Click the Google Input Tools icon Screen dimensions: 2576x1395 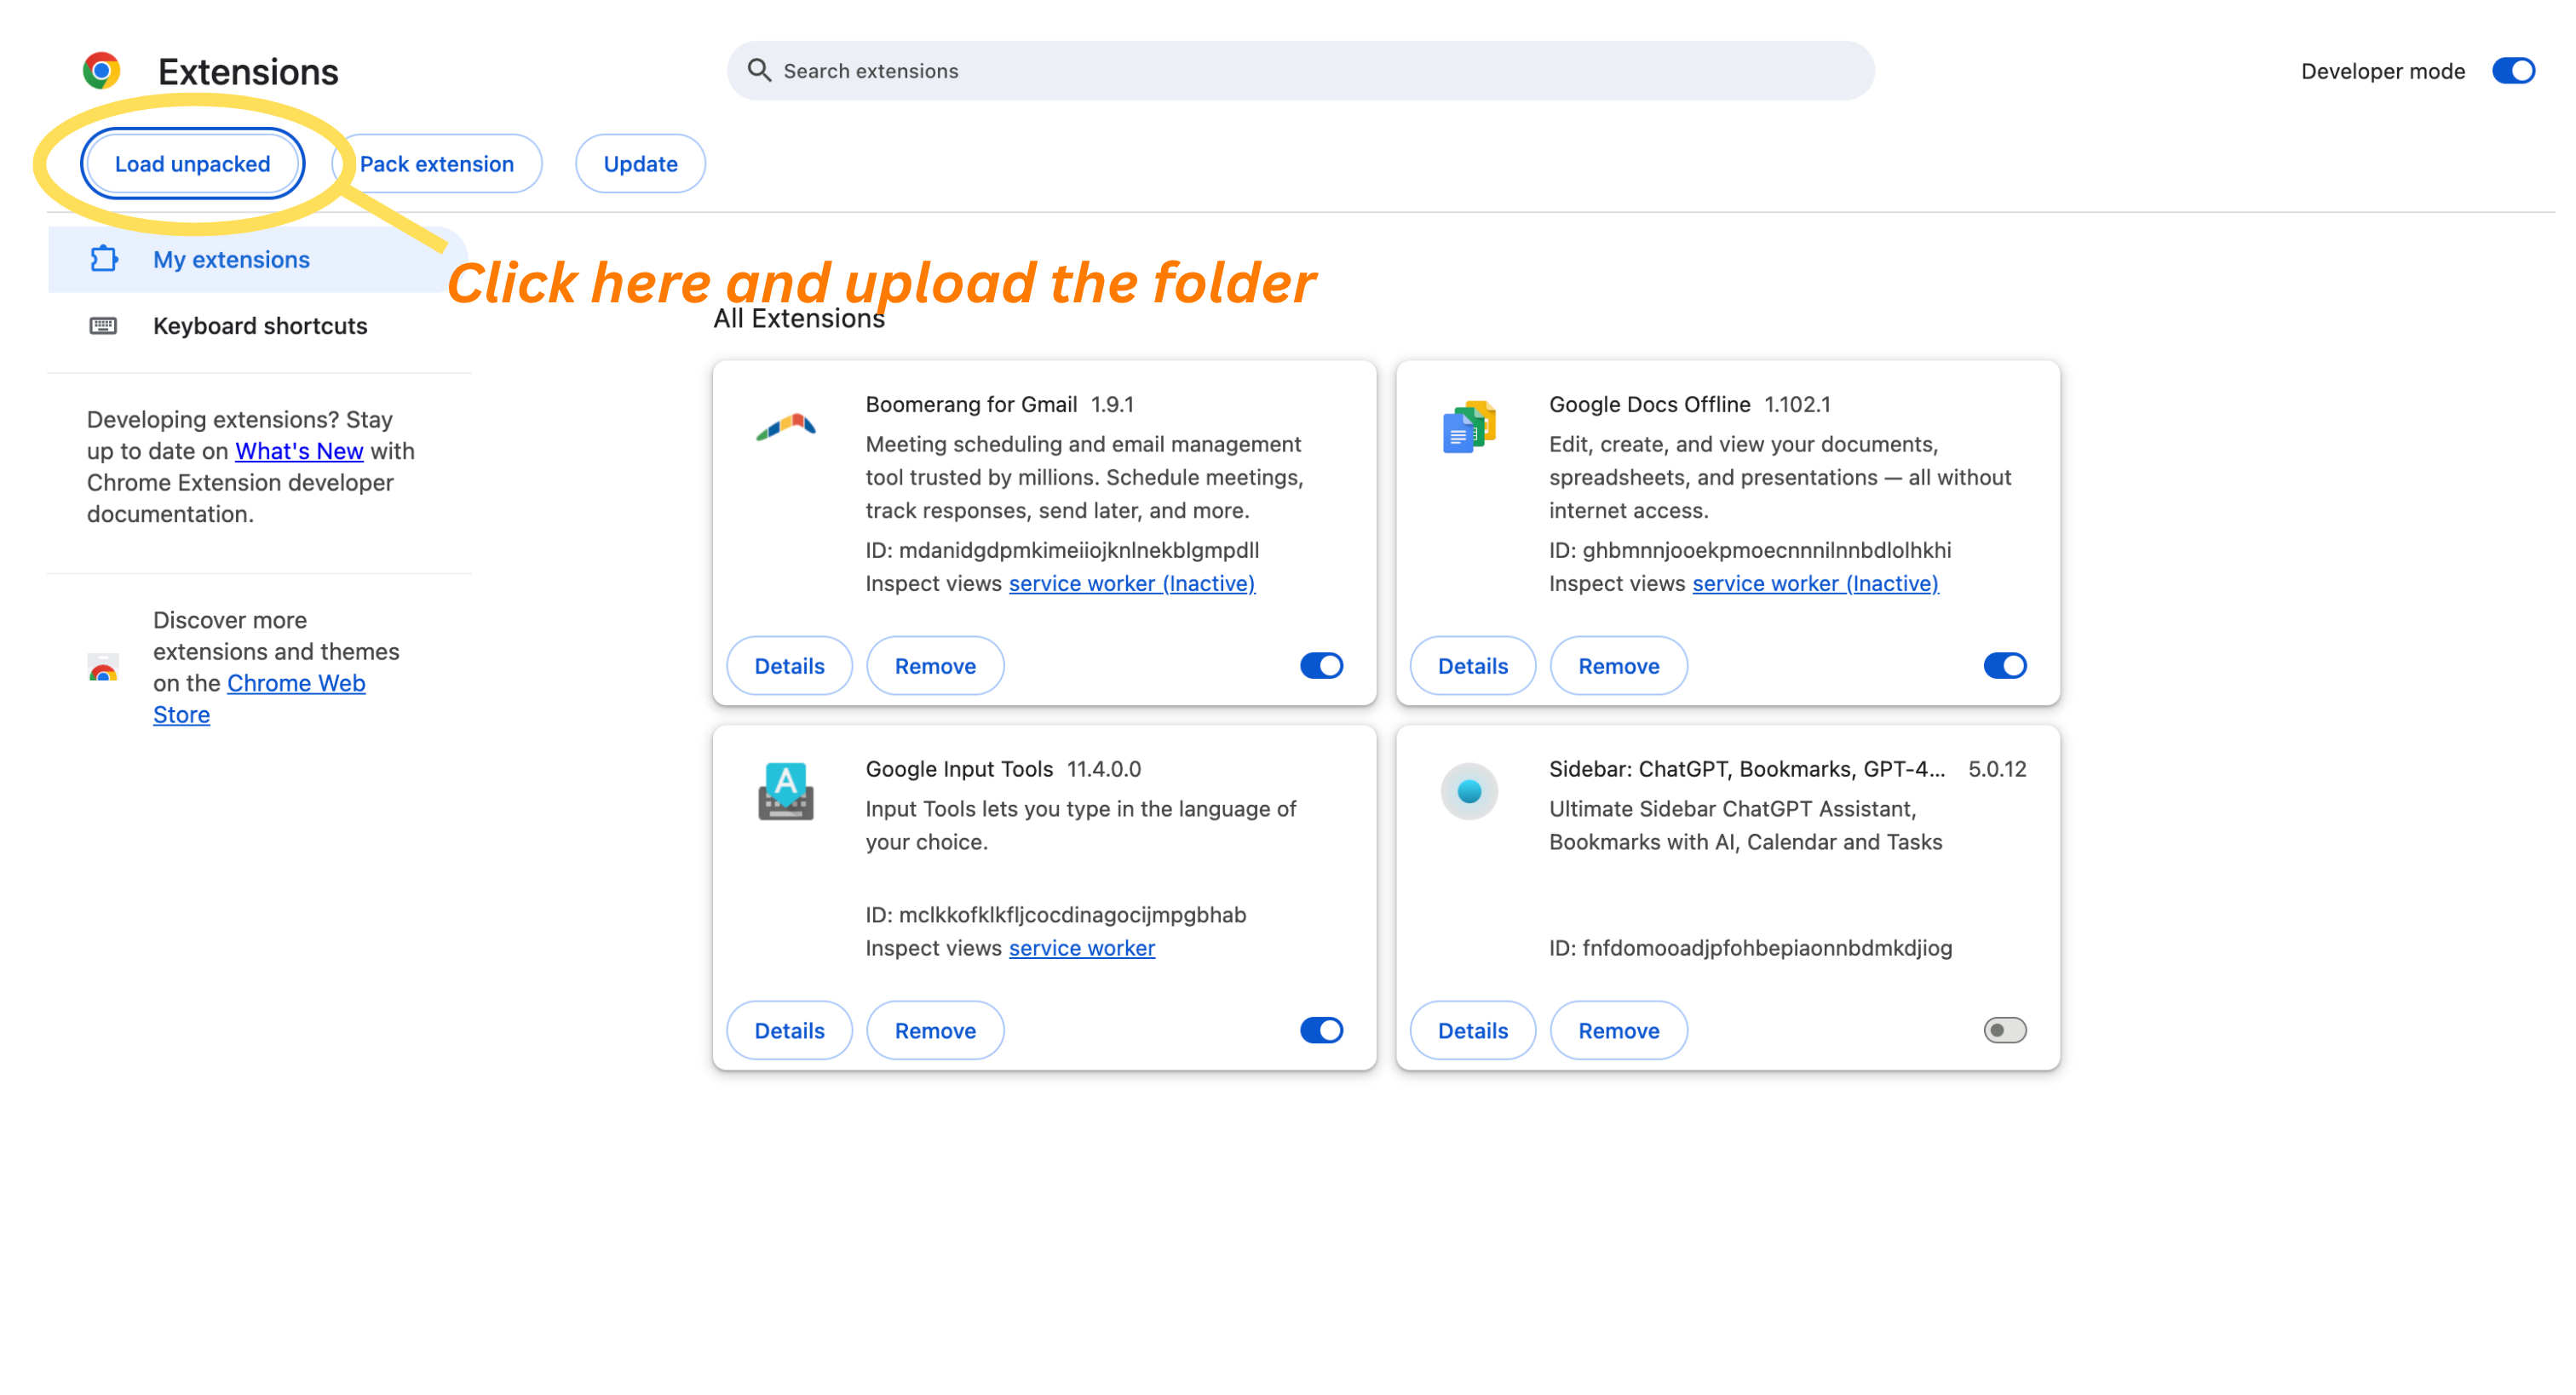785,792
